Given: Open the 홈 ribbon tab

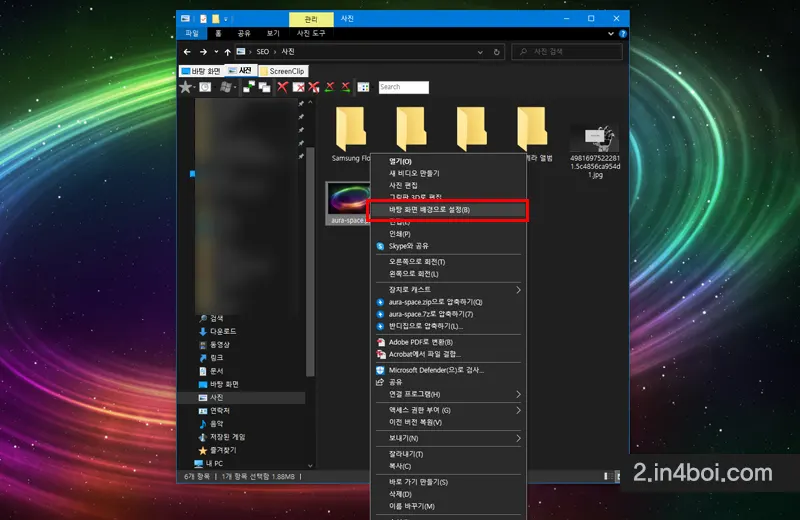Looking at the screenshot, I should click(218, 33).
